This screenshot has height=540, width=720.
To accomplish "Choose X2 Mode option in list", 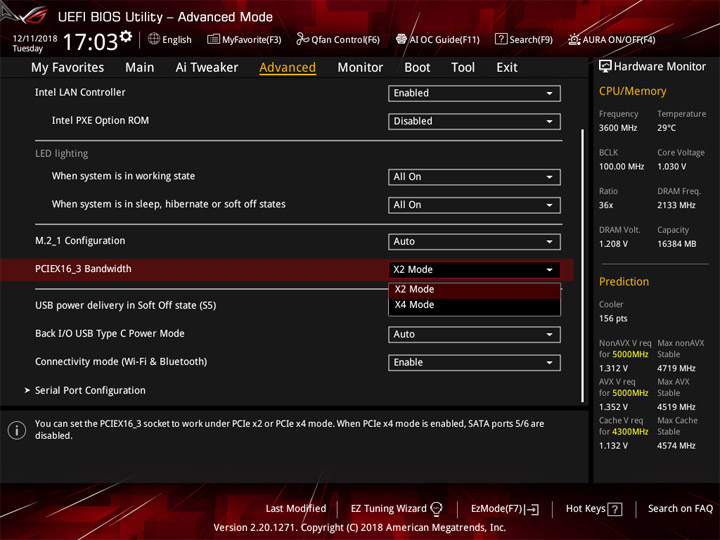I will point(474,289).
